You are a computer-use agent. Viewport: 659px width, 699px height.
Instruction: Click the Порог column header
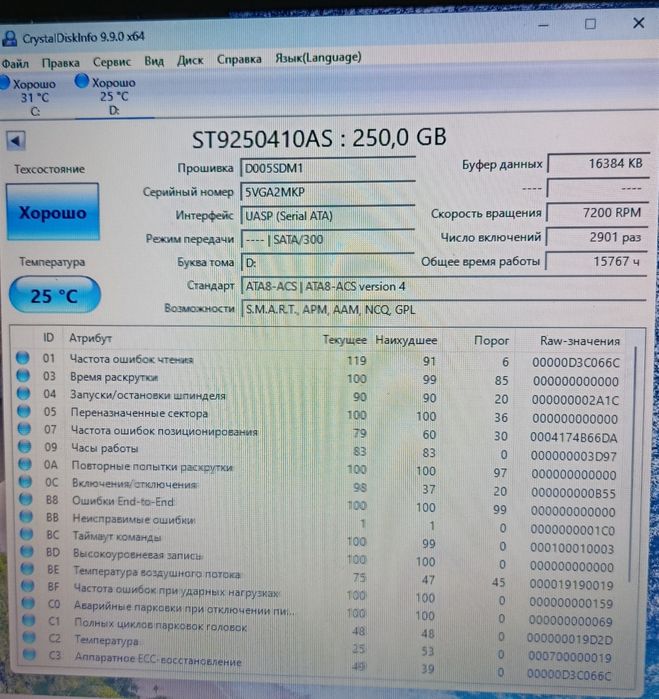pyautogui.click(x=491, y=341)
